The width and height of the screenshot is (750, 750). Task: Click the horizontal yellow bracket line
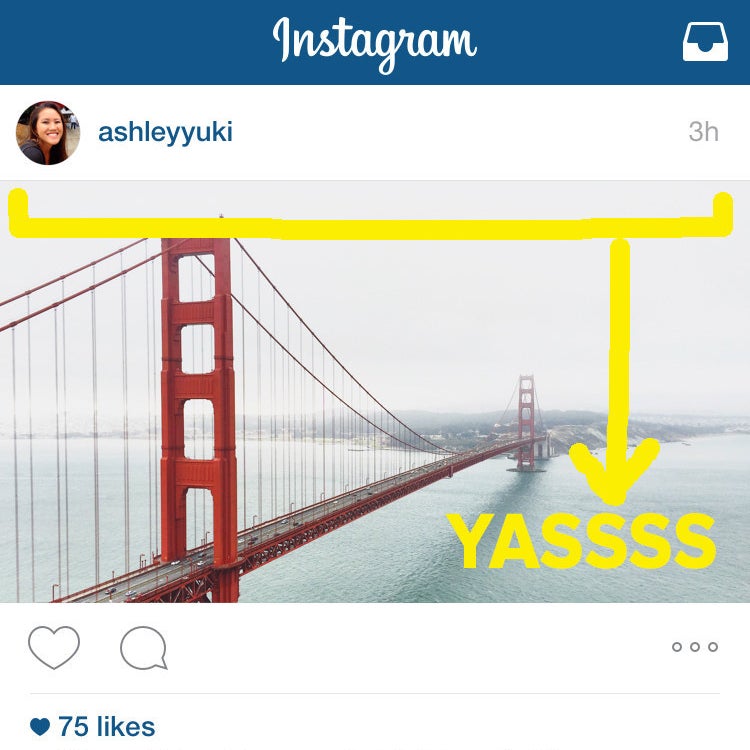point(371,229)
